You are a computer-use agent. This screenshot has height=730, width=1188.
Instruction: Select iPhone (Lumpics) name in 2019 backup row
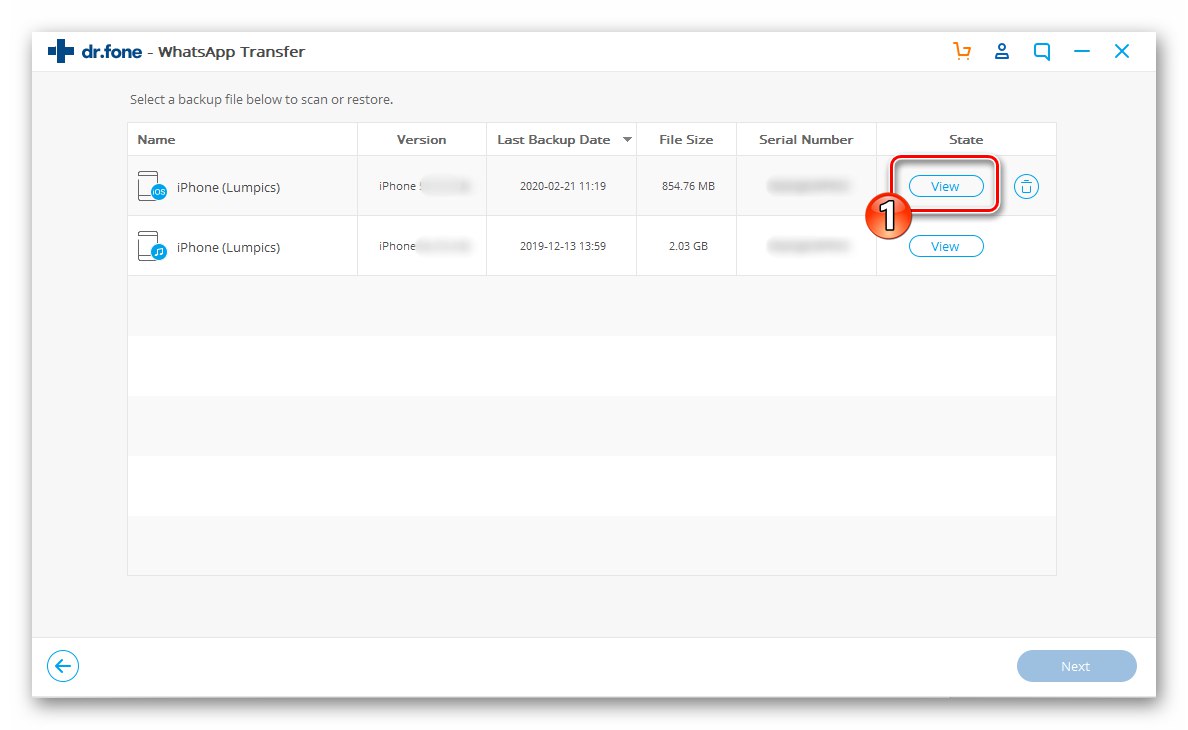click(x=228, y=247)
